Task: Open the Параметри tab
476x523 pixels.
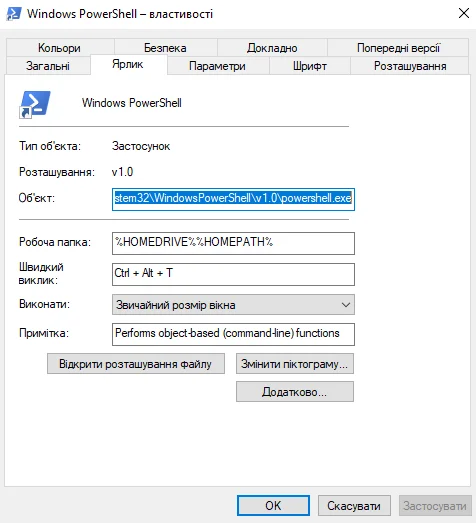Action: (217, 66)
